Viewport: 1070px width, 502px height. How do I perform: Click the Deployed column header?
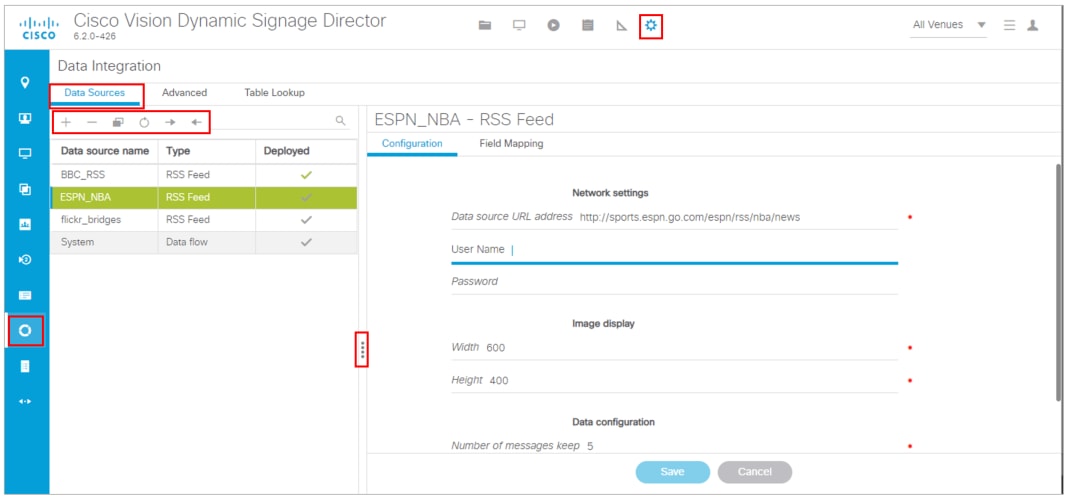tap(306, 151)
